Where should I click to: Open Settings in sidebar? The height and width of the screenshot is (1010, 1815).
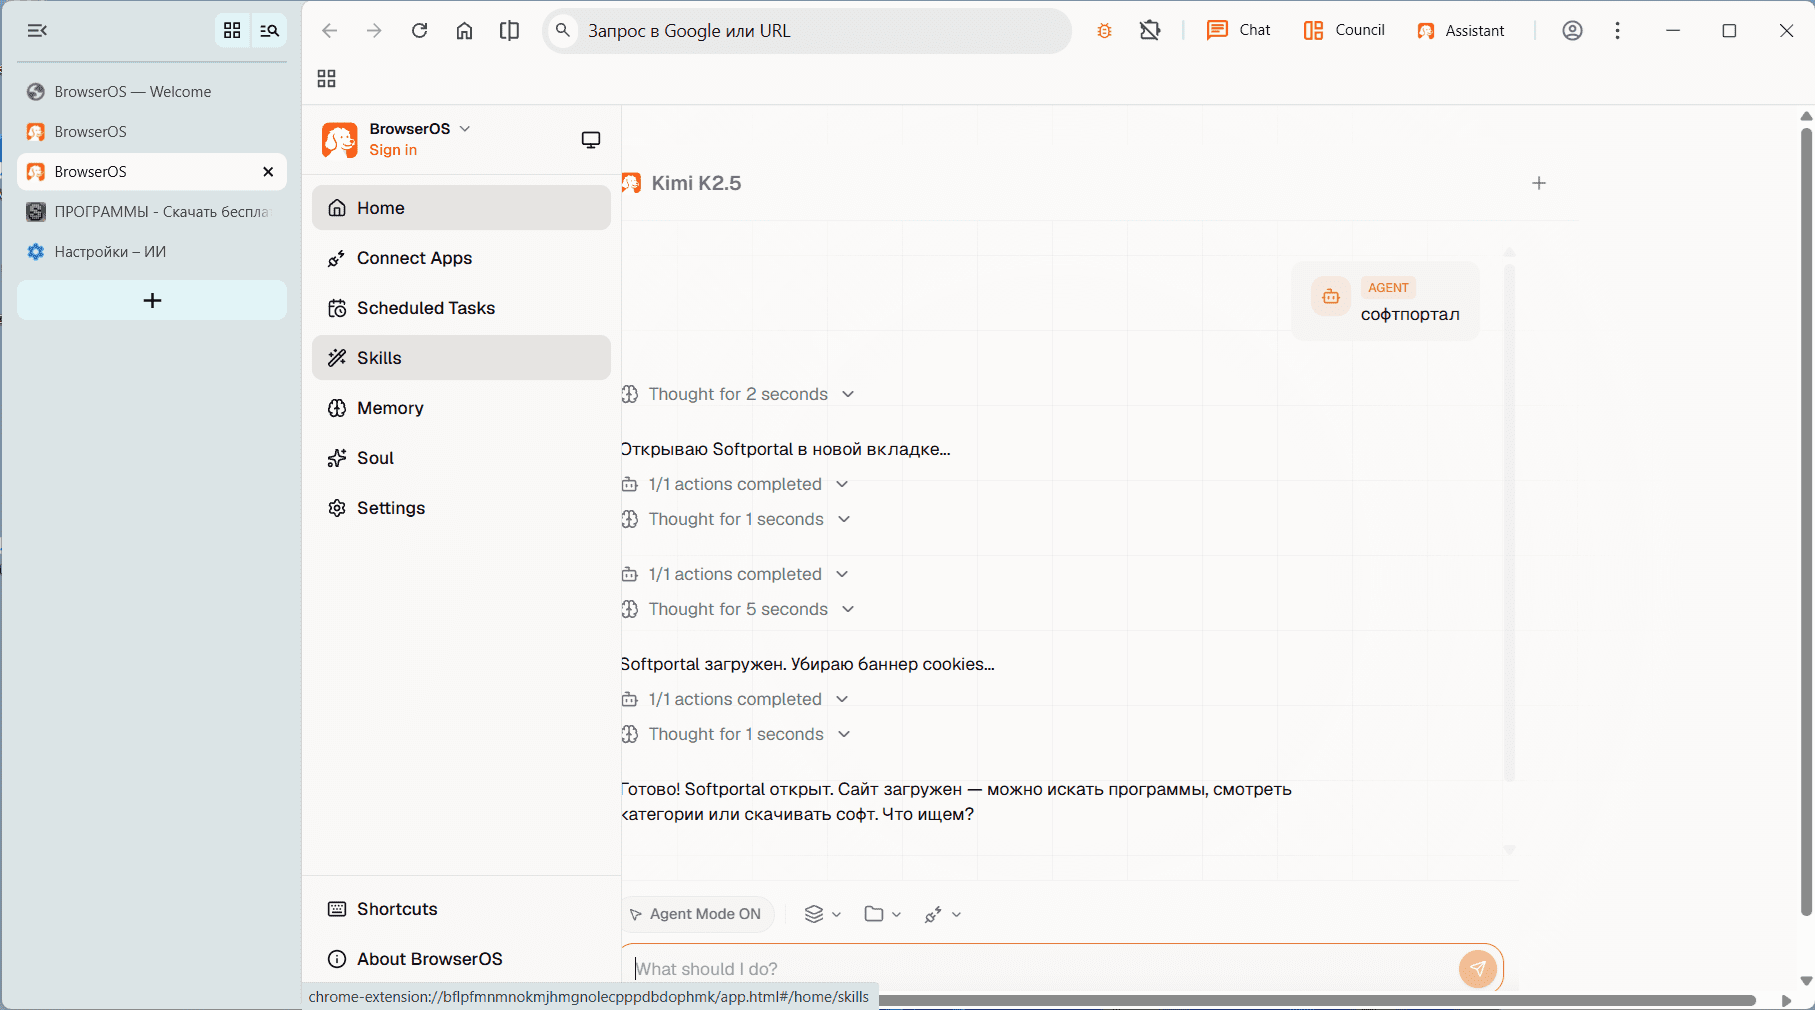click(x=461, y=508)
